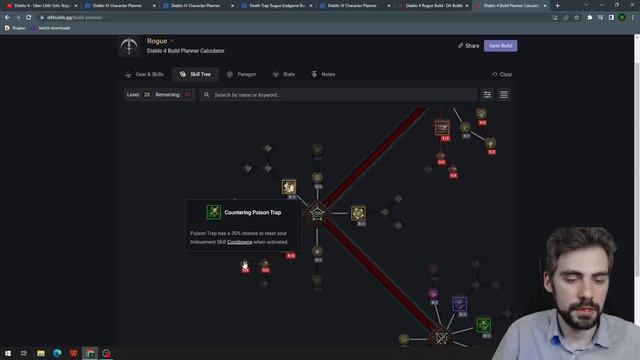This screenshot has width=640, height=360.
Task: Open a new browser tab with plus
Action: tap(558, 6)
